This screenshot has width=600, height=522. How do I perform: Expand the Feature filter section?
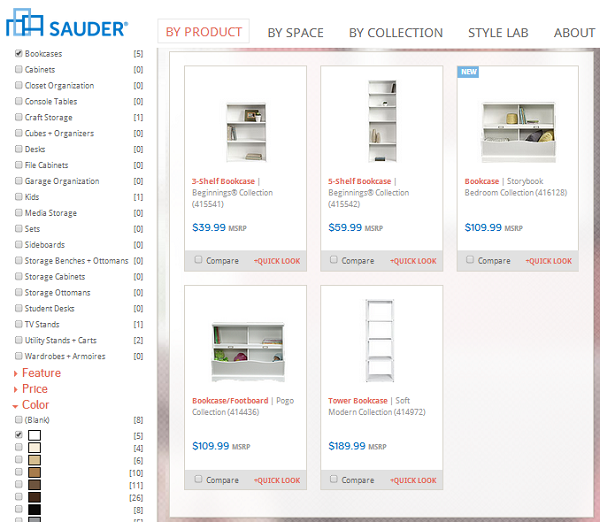coord(41,373)
